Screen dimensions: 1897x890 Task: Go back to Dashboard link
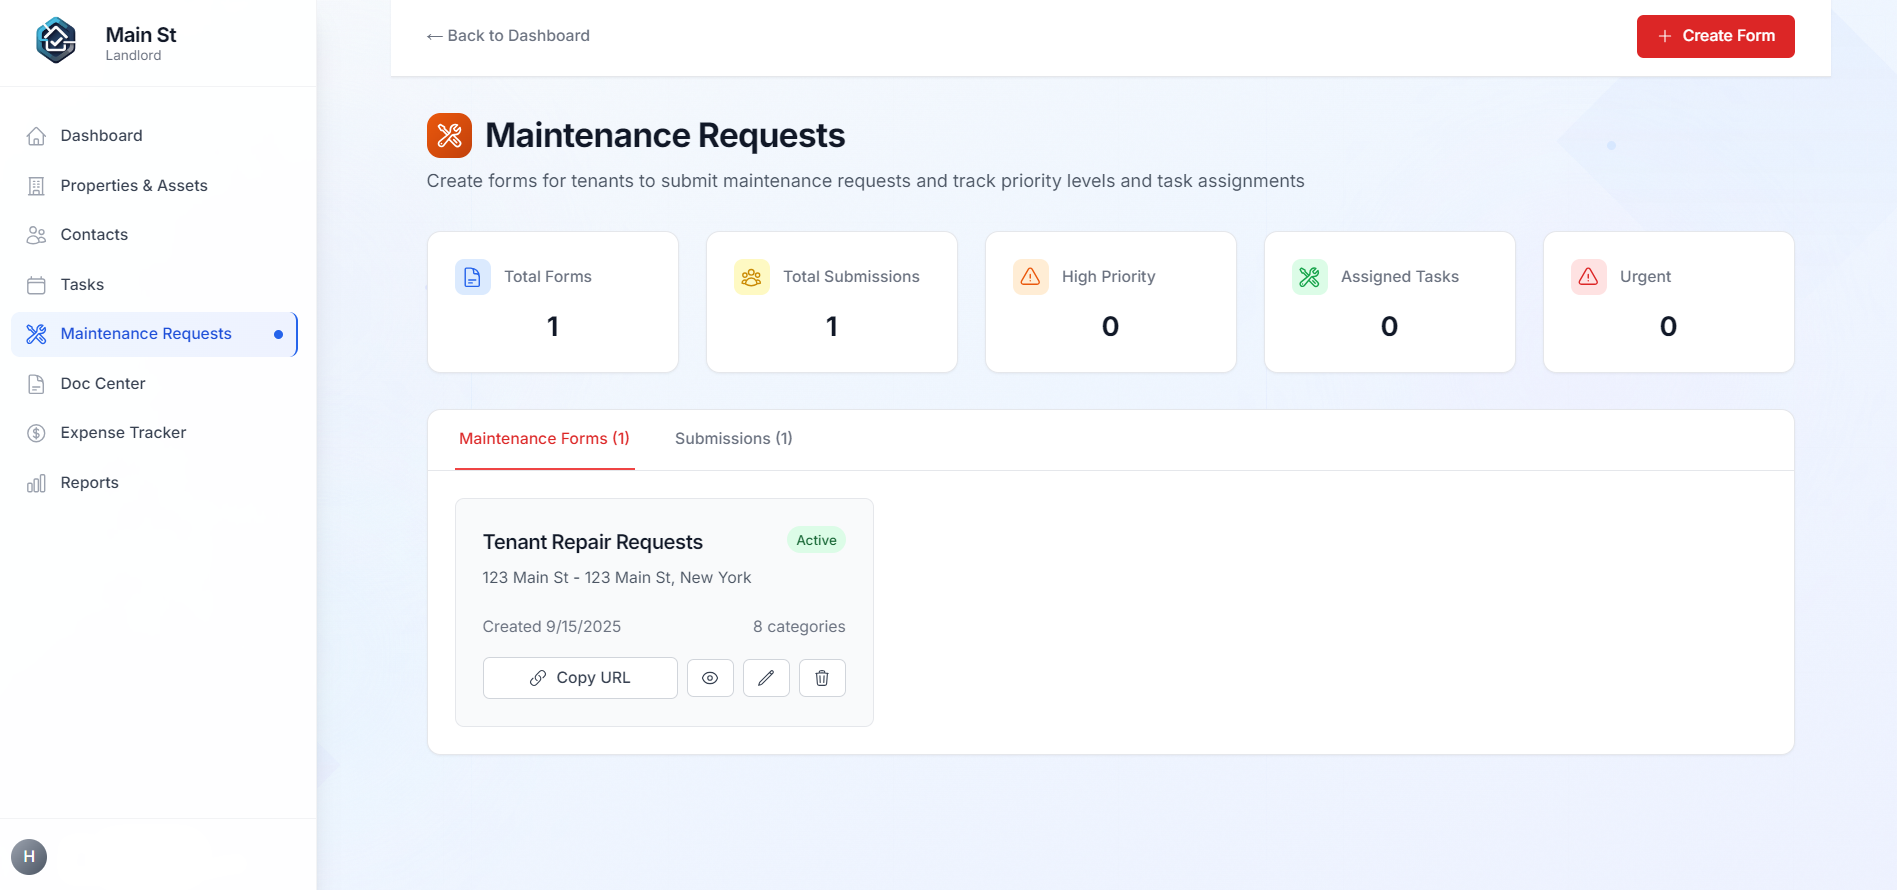point(508,36)
